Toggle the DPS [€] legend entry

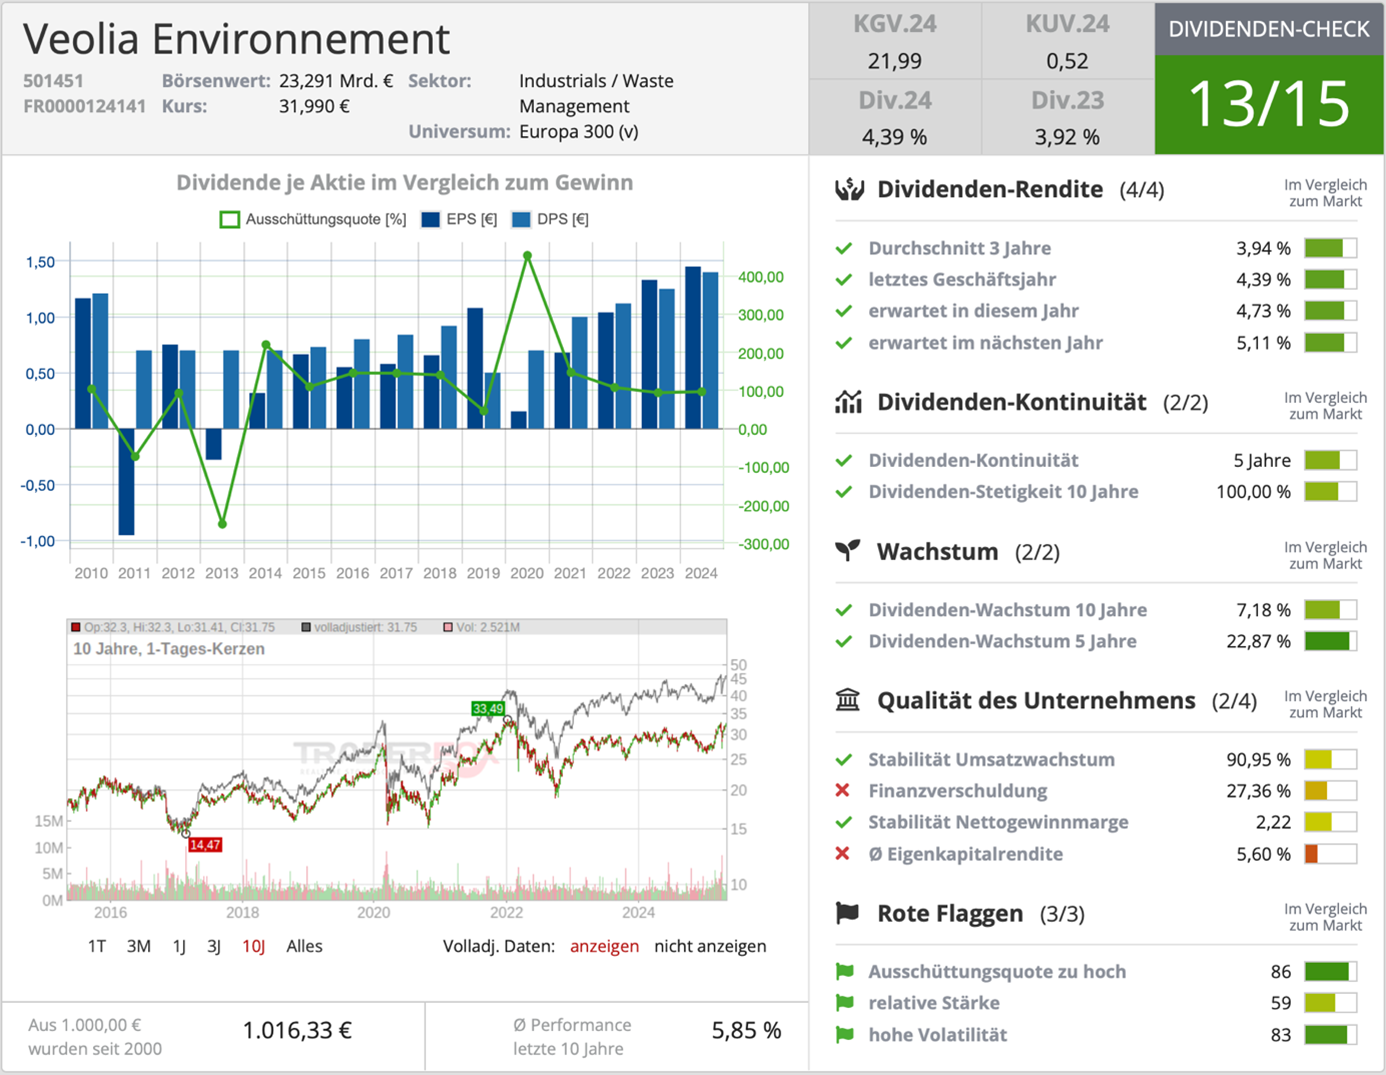pos(550,219)
